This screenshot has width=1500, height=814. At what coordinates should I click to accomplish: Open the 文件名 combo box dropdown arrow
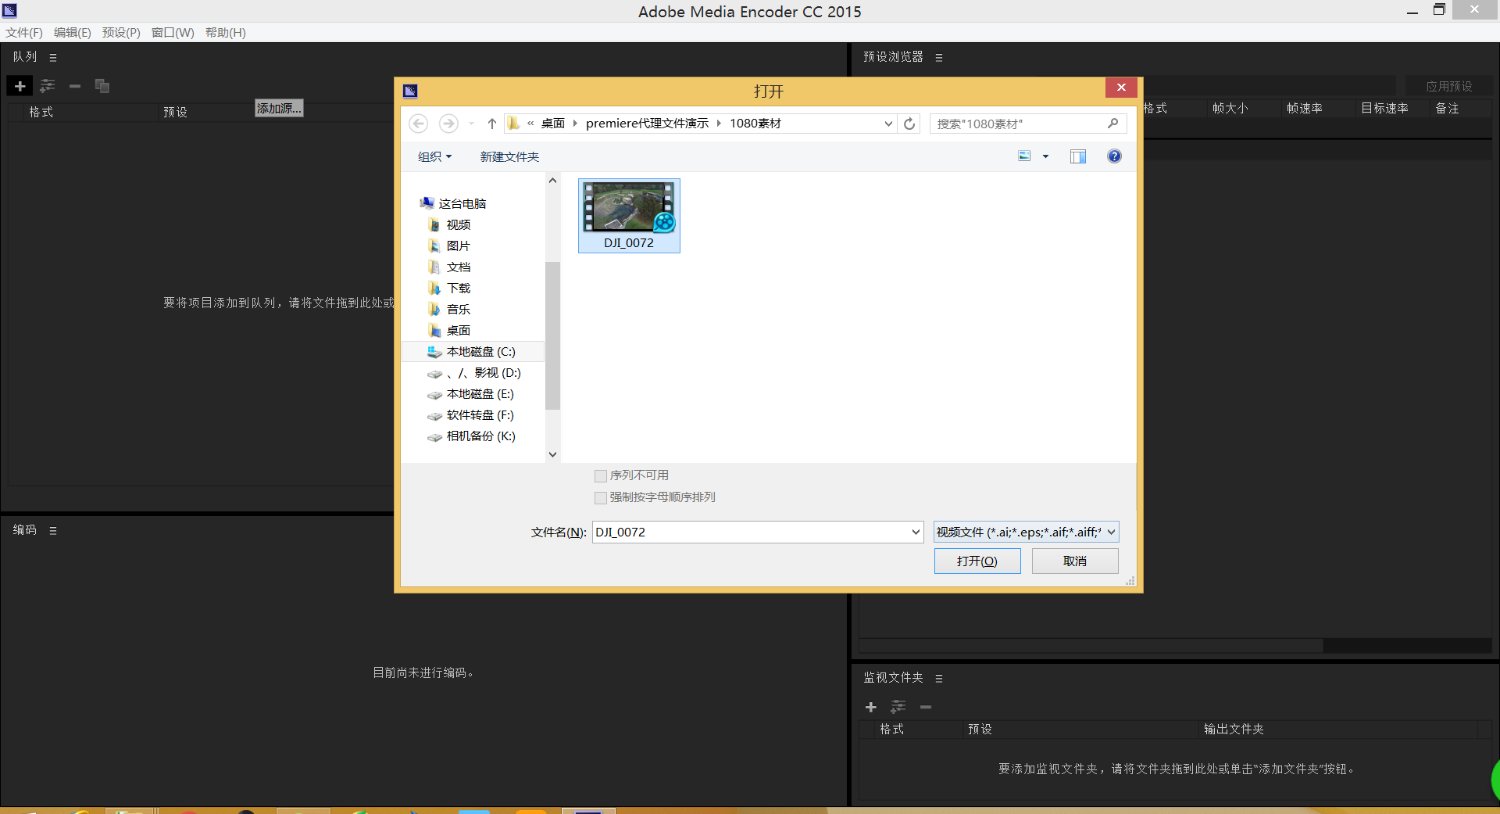click(915, 532)
